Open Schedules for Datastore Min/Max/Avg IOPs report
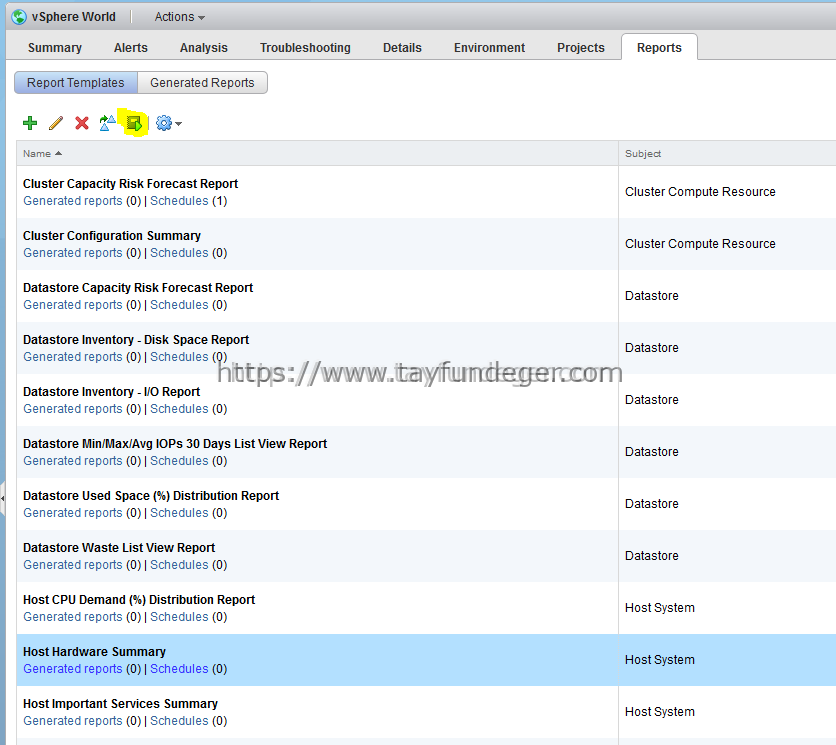Image resolution: width=836 pixels, height=745 pixels. click(x=179, y=461)
